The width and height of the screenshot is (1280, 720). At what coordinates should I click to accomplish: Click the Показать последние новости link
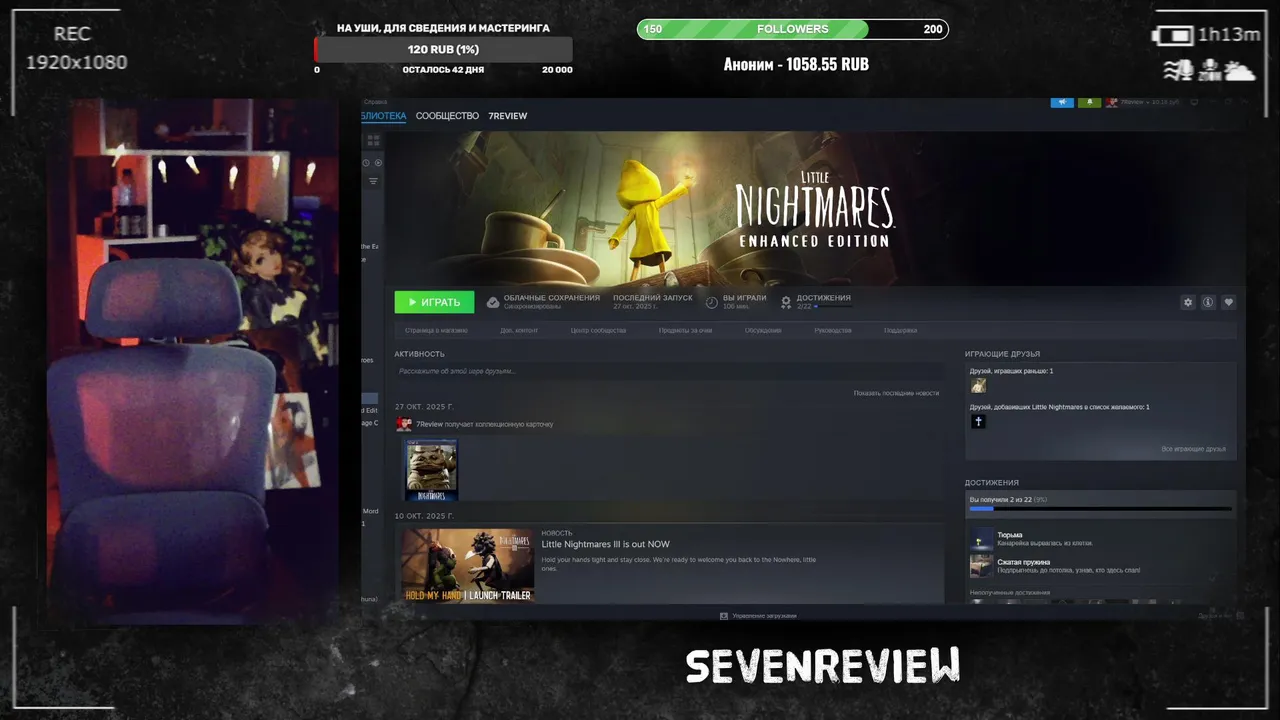click(896, 393)
